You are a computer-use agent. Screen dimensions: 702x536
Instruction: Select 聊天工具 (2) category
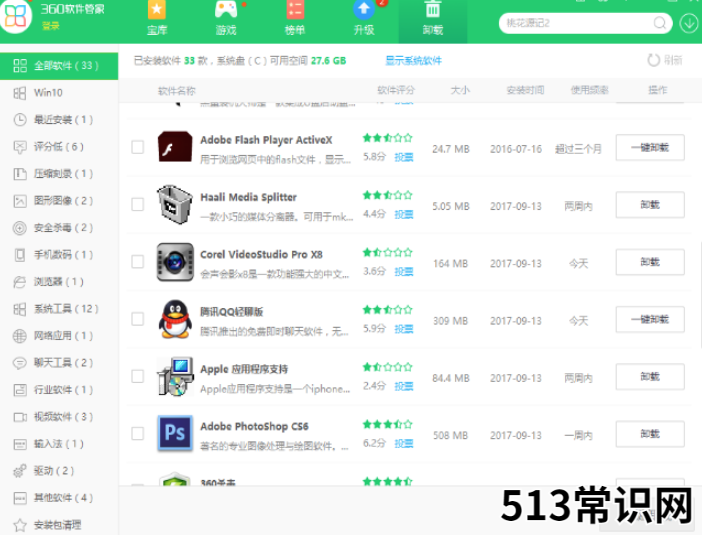59,363
